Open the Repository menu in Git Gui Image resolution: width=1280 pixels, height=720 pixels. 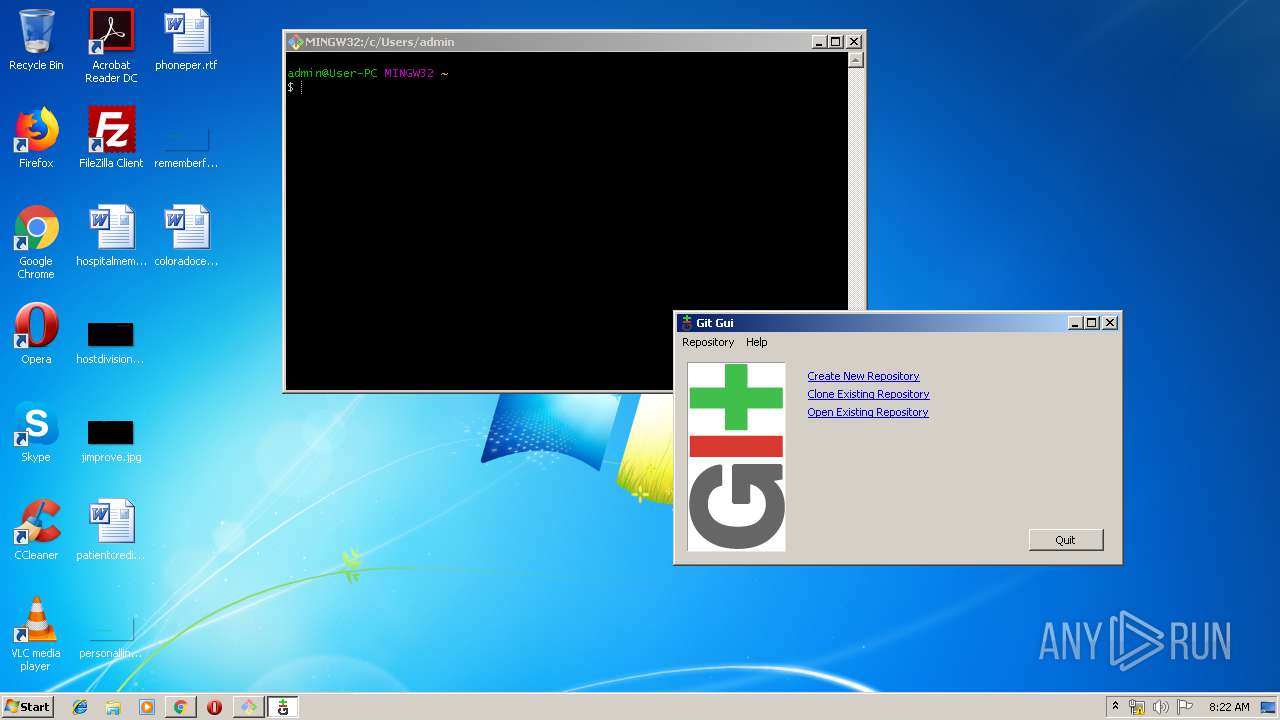(x=708, y=342)
